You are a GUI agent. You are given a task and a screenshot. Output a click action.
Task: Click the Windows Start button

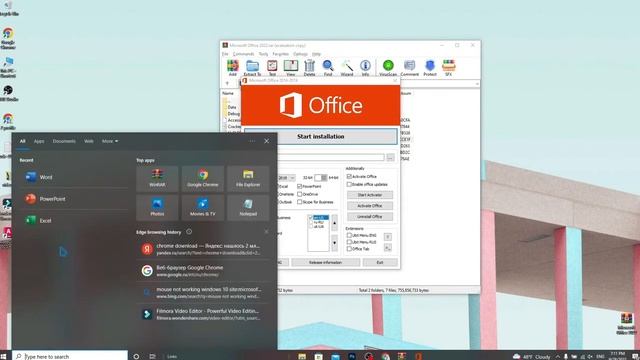click(3, 356)
